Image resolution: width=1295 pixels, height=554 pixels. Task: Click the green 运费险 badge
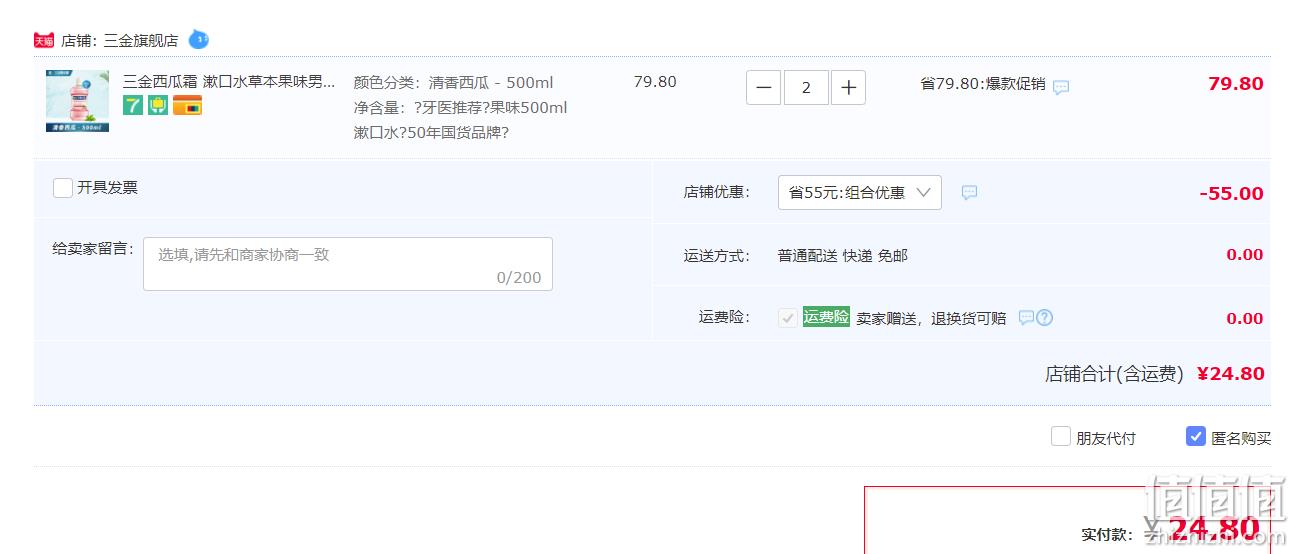[x=826, y=317]
